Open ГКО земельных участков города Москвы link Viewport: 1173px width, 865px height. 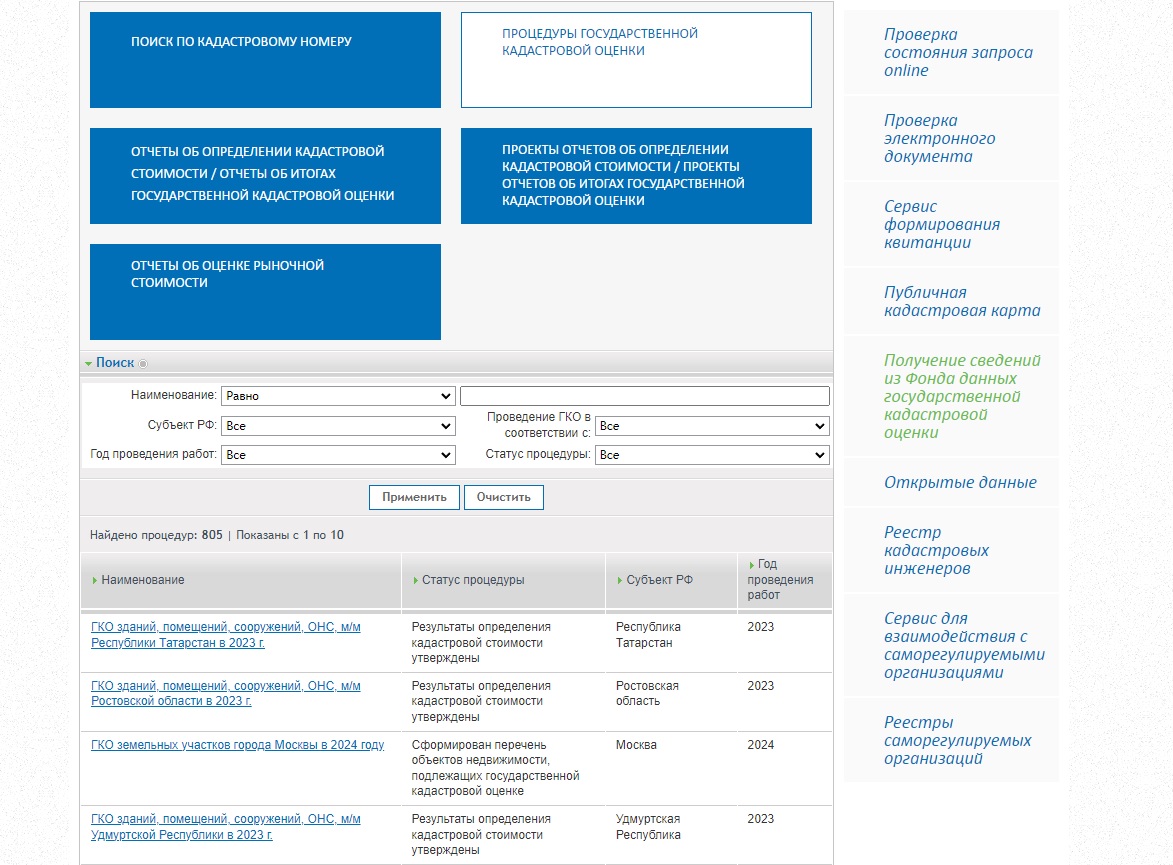[x=237, y=745]
